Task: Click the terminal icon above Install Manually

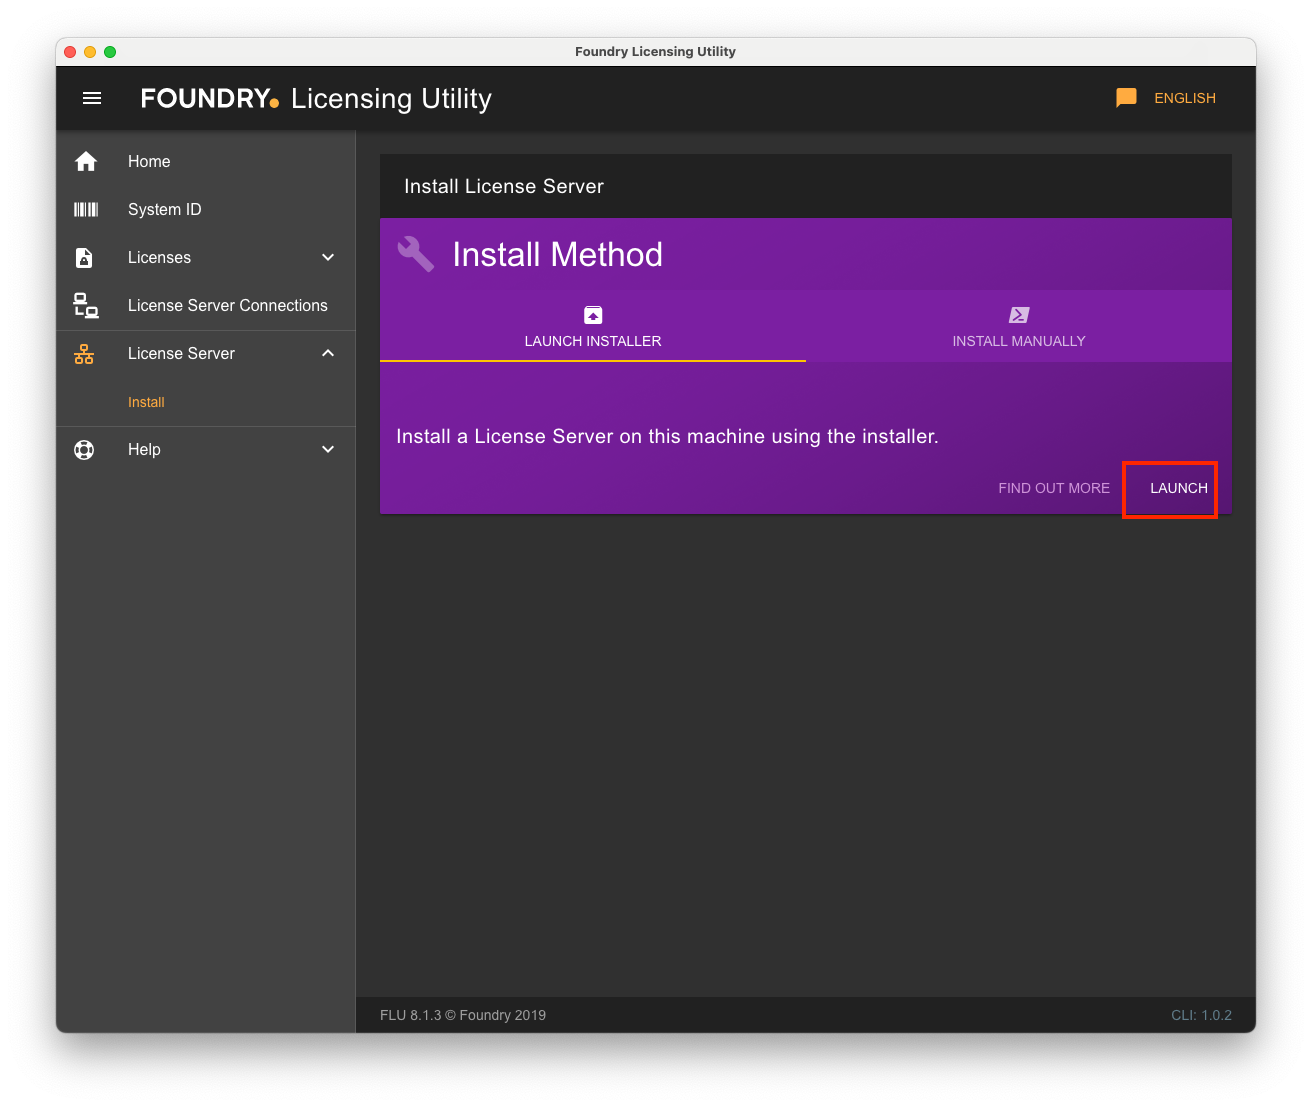Action: 1018,314
